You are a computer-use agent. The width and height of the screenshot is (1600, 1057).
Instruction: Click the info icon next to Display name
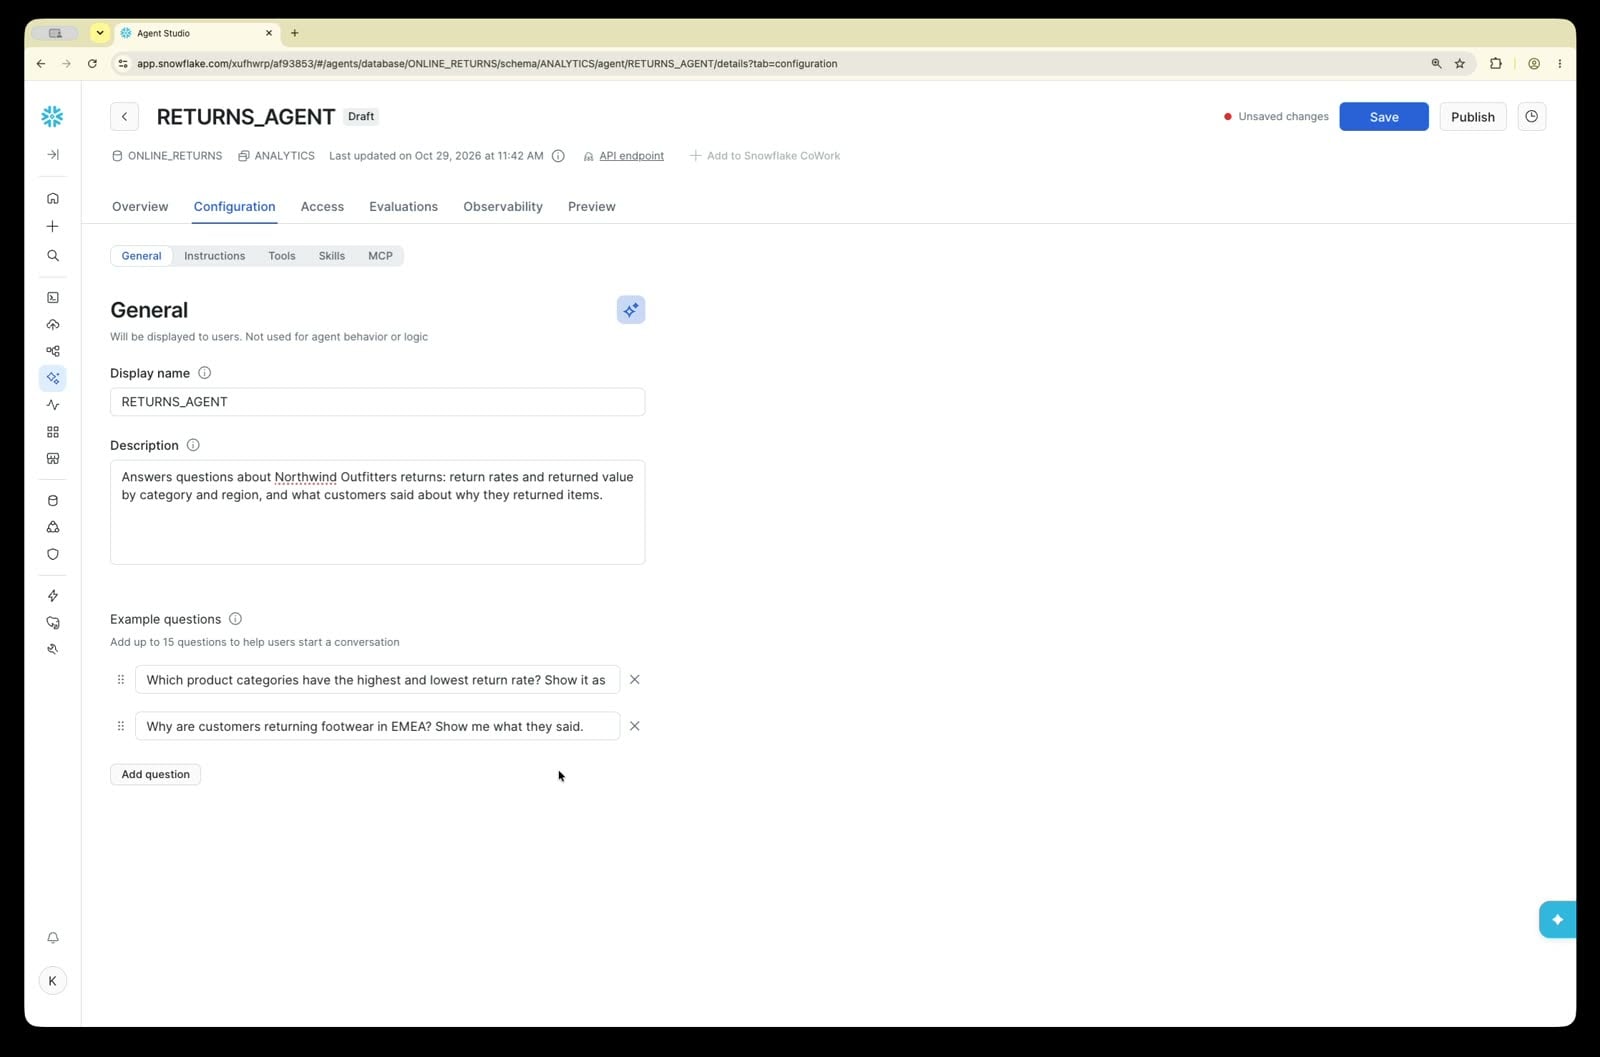[204, 373]
